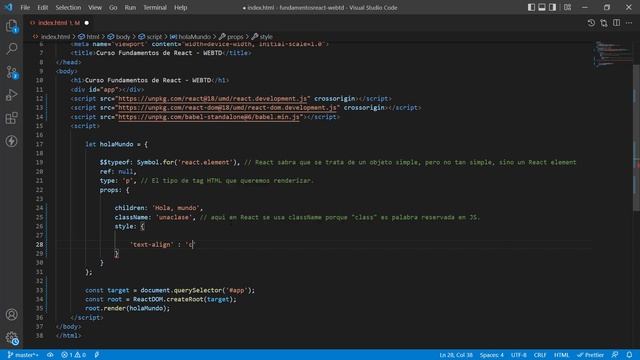
Task: Change indentation via Spaces: 4
Action: [491, 355]
